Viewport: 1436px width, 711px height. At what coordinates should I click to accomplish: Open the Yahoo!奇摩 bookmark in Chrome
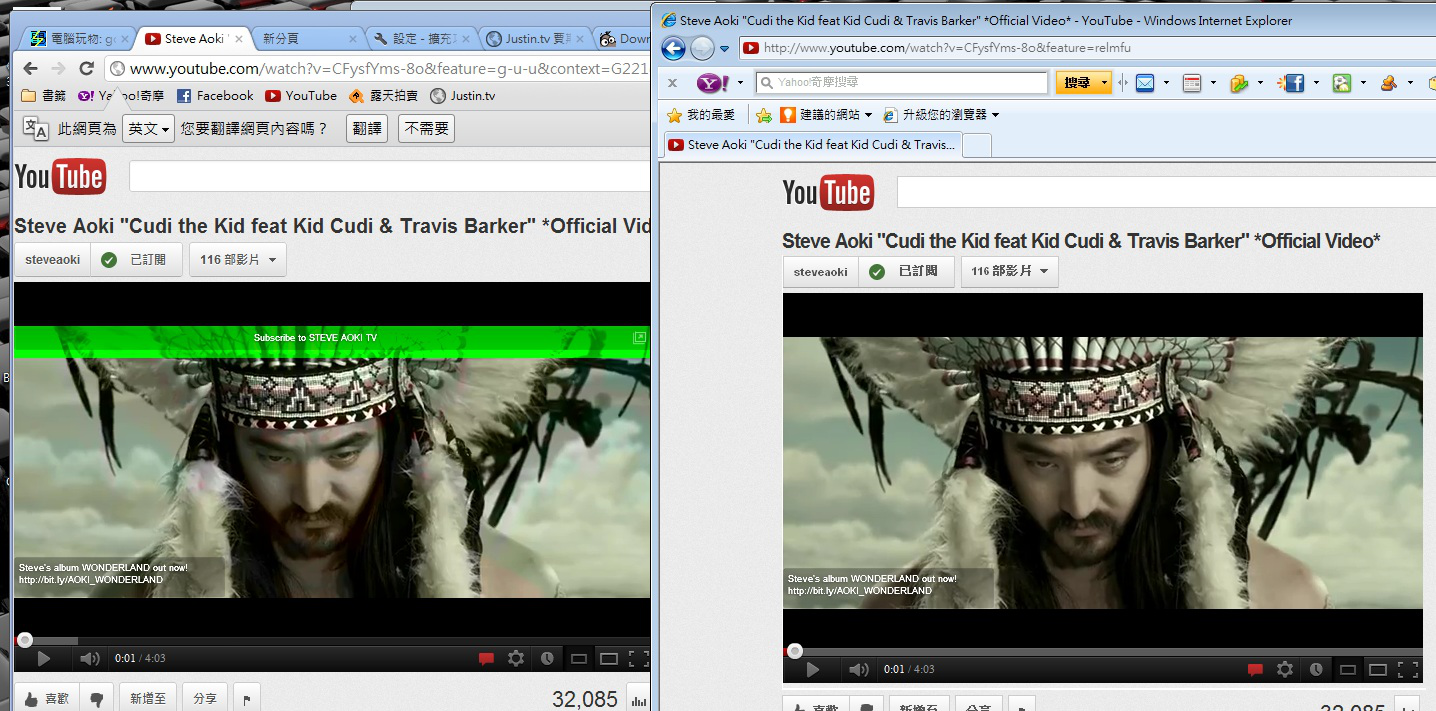point(121,96)
